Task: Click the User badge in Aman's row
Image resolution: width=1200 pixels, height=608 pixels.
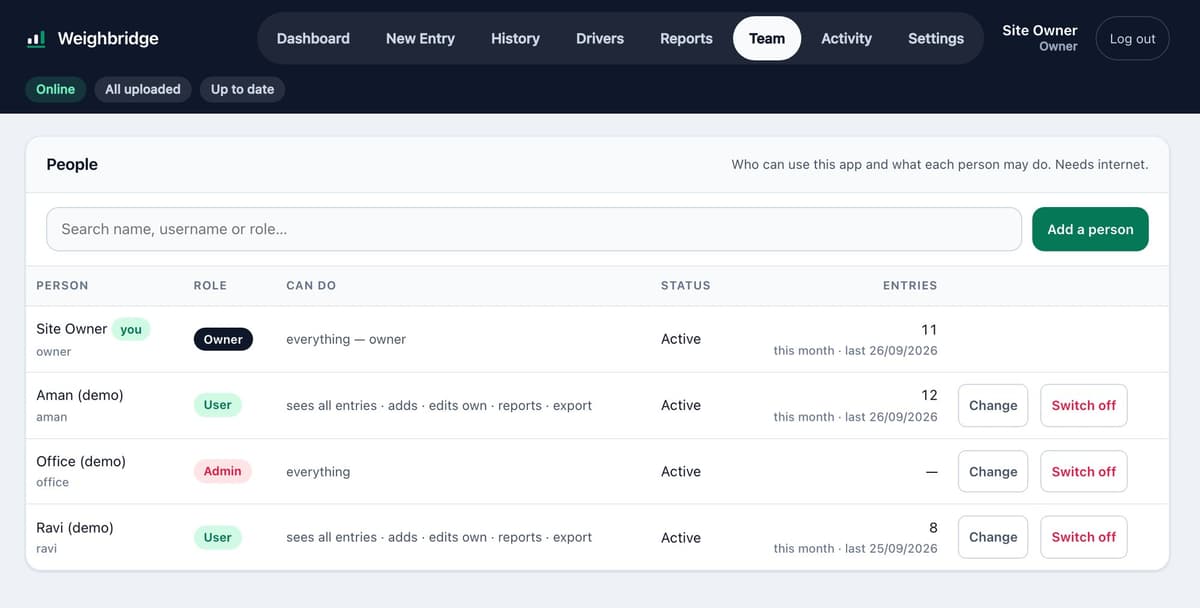Action: pos(217,405)
